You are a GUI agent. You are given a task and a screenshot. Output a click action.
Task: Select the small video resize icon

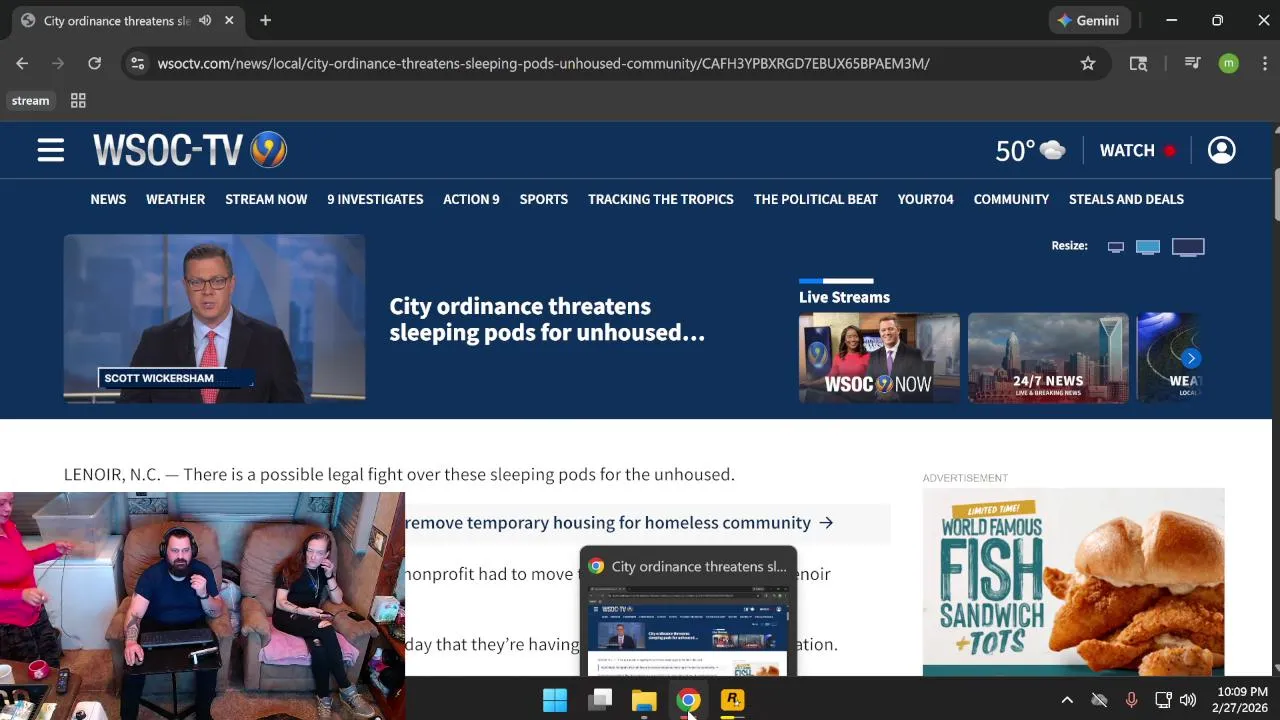pos(1116,247)
